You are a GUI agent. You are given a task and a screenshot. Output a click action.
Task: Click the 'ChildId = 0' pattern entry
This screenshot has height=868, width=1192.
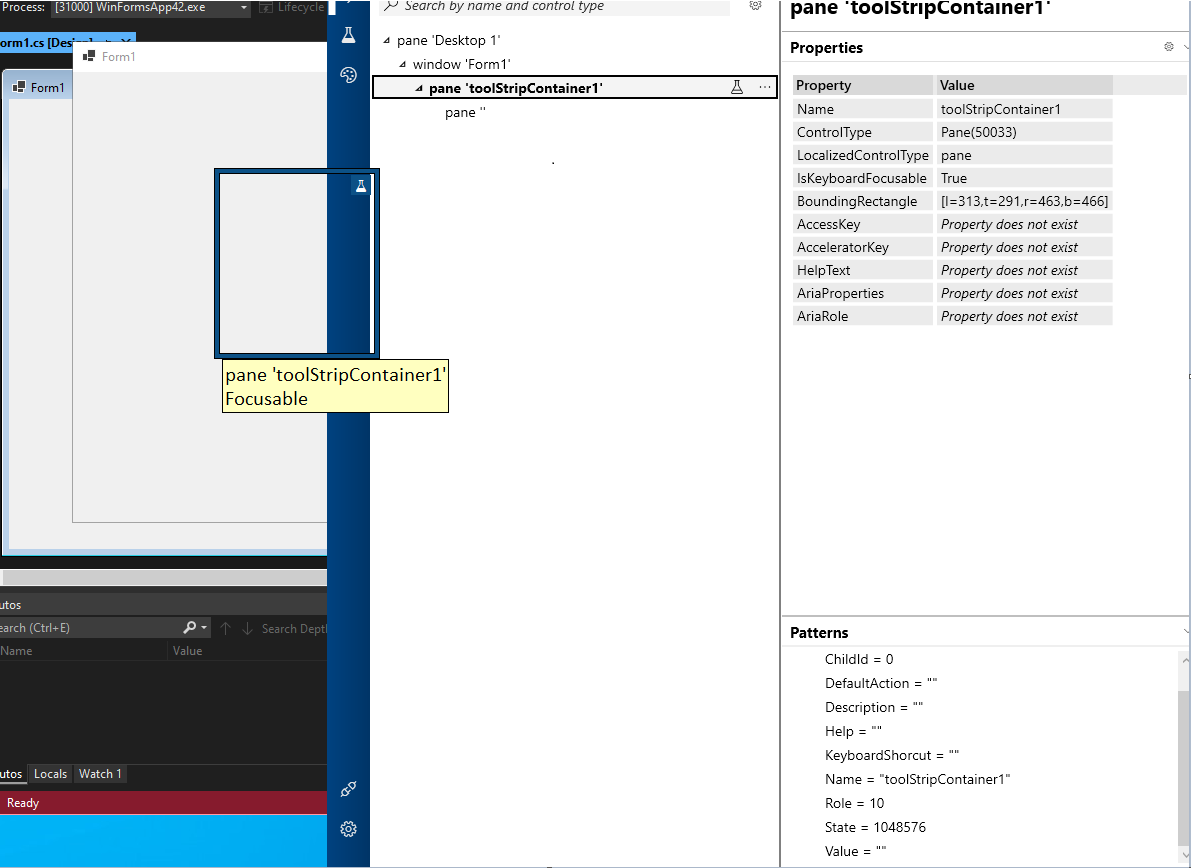[x=859, y=659]
